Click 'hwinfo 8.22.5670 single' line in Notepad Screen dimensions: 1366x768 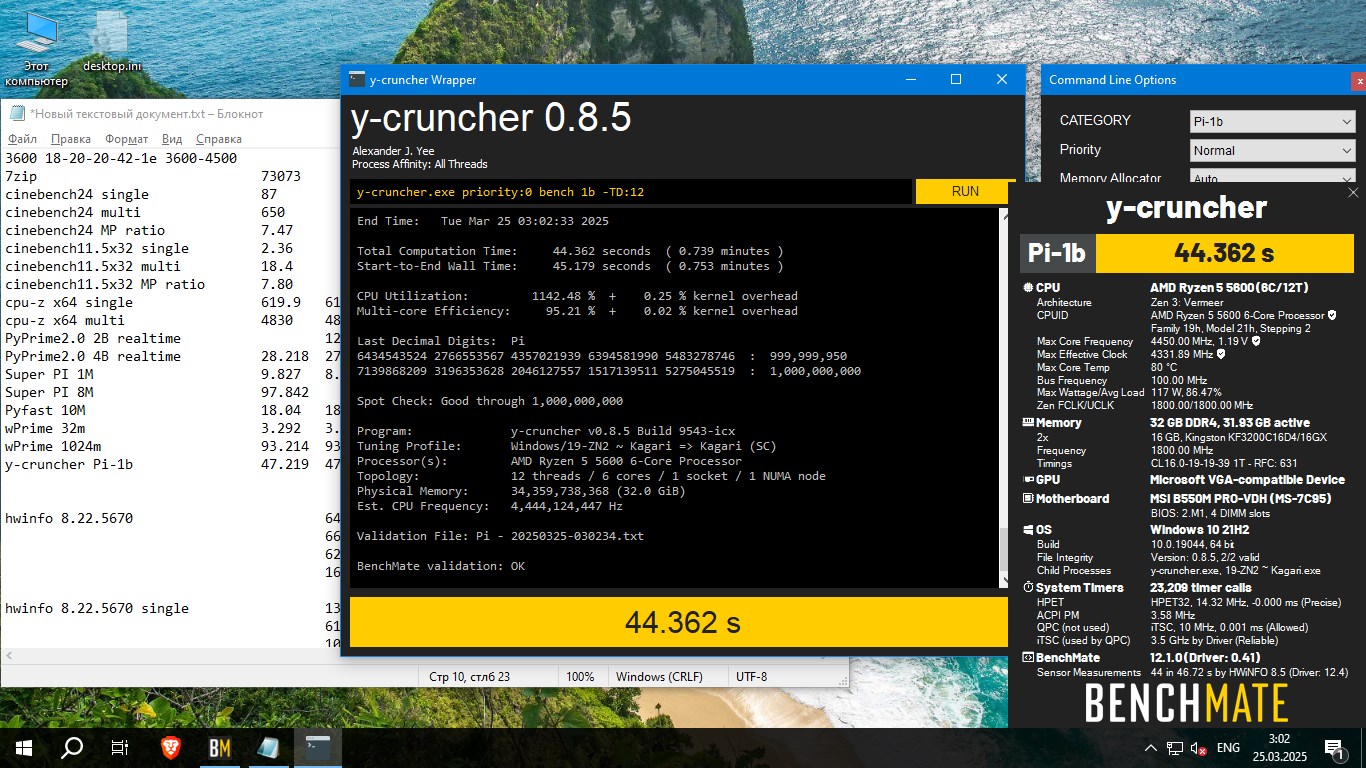pyautogui.click(x=97, y=608)
